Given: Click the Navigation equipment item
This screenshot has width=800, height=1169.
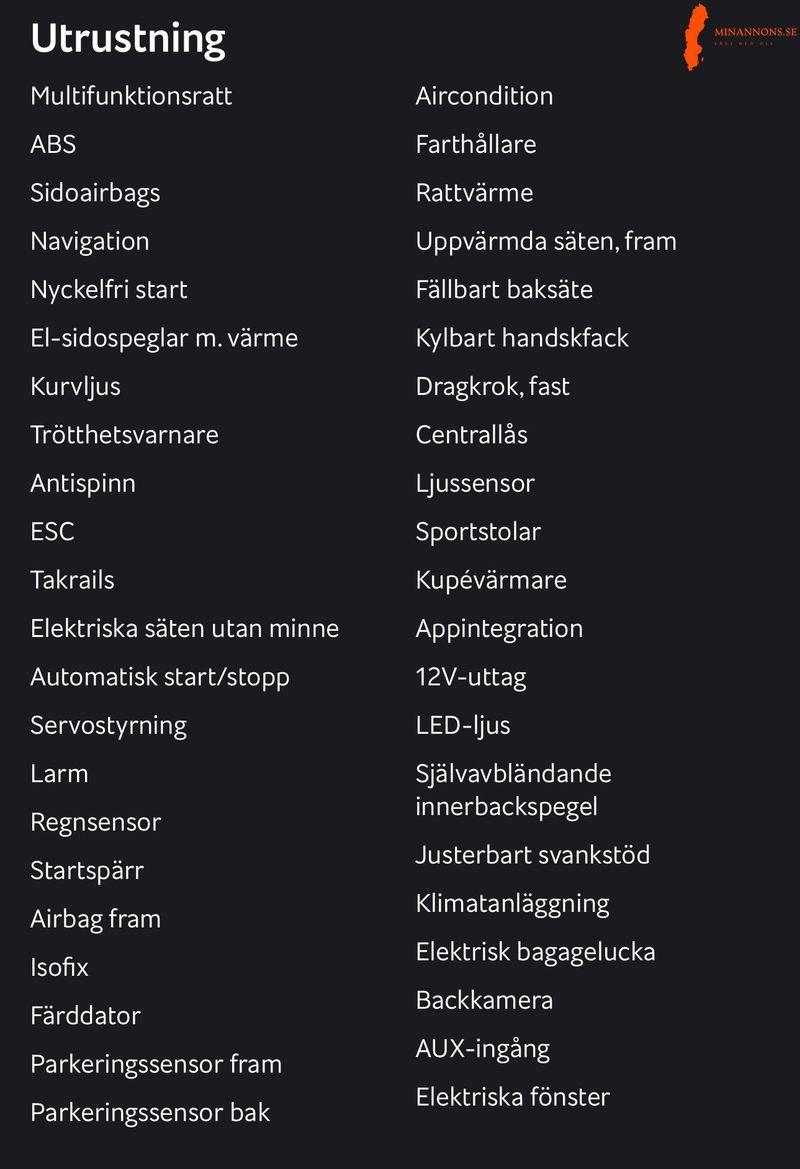Looking at the screenshot, I should (89, 242).
